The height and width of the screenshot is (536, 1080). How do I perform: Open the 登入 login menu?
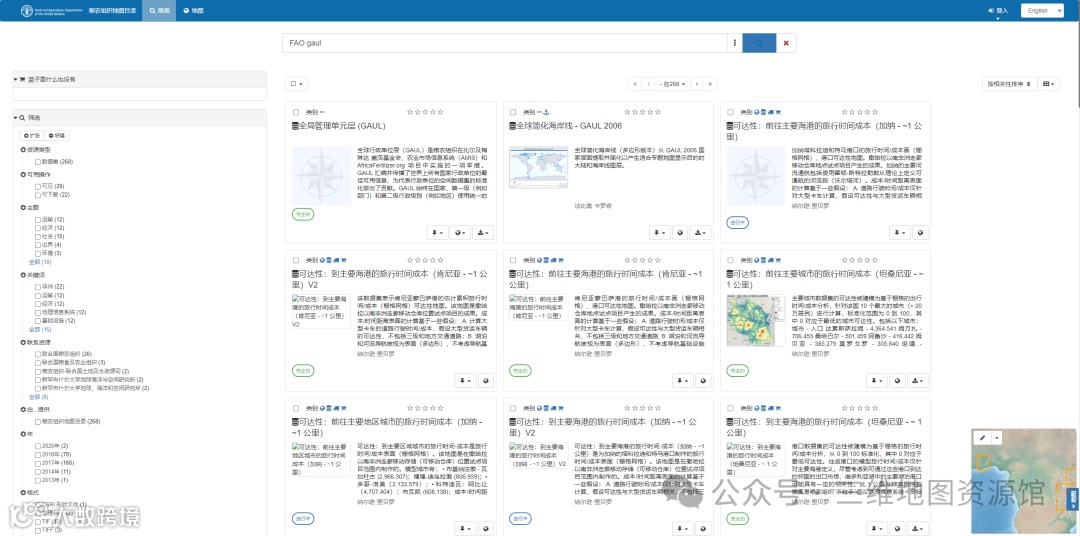pyautogui.click(x=998, y=11)
